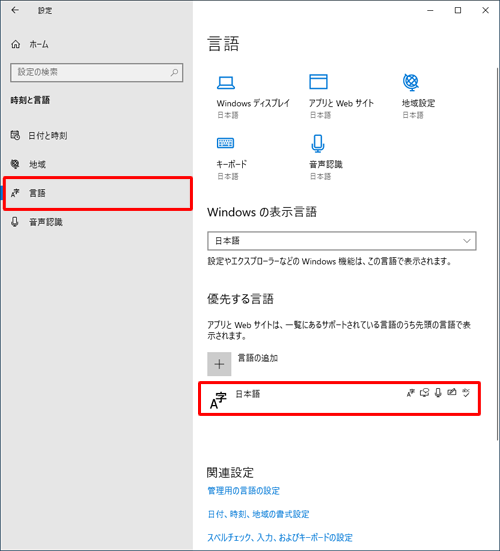Click the large A字 icon of 日本語 entry
The image size is (500, 551).
(x=218, y=401)
